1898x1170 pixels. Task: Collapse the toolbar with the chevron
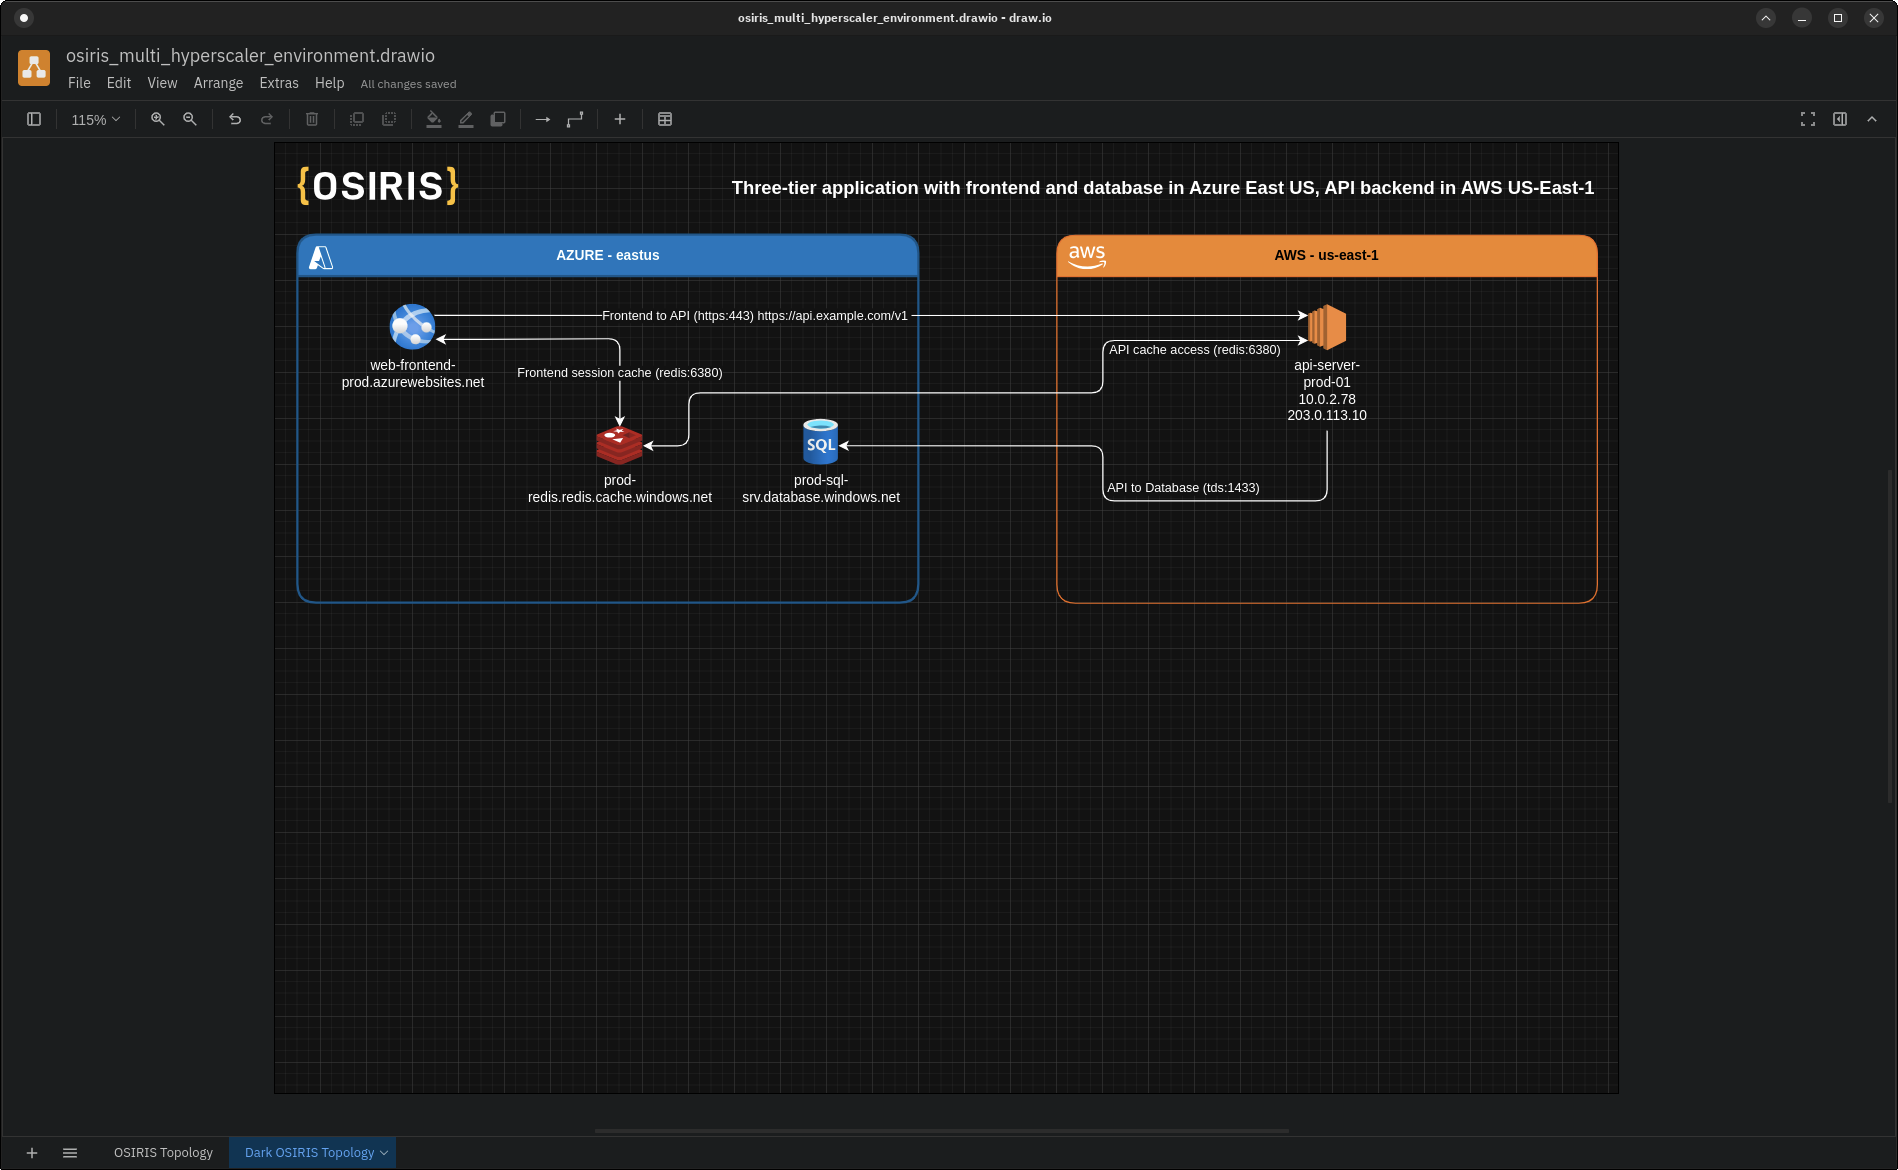[1872, 119]
